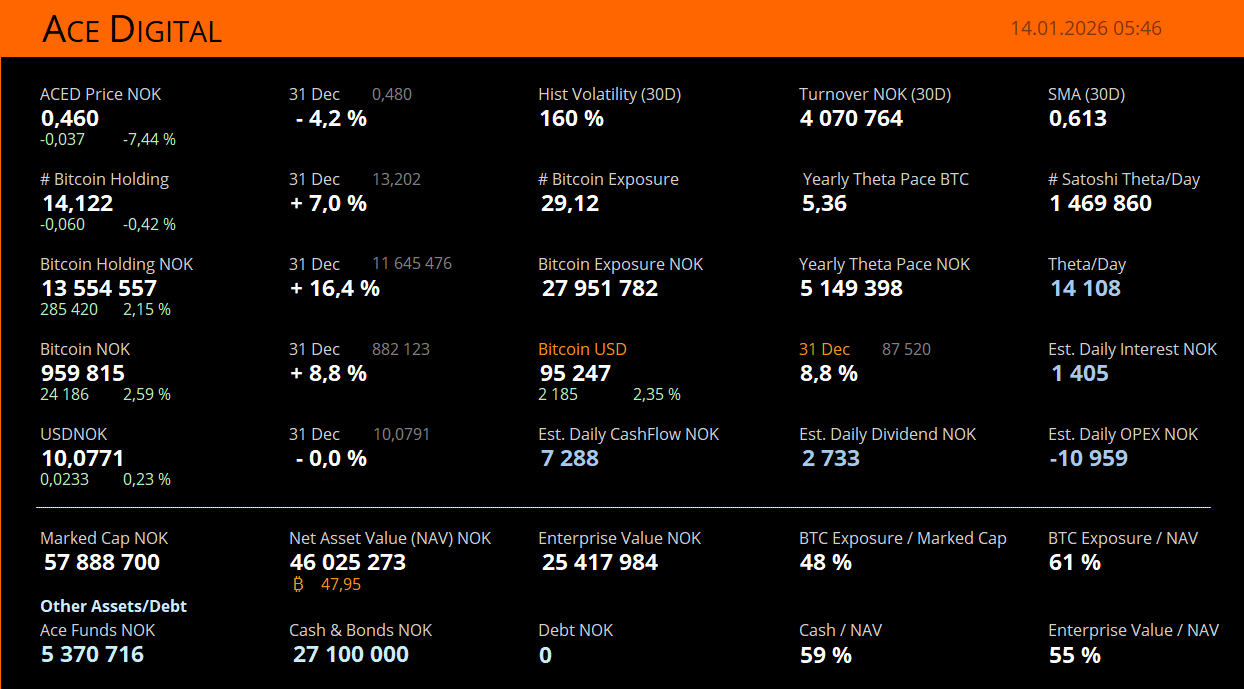This screenshot has width=1244, height=689.
Task: Click the - 0,0 % USDNOK change
Action: pyautogui.click(x=331, y=458)
